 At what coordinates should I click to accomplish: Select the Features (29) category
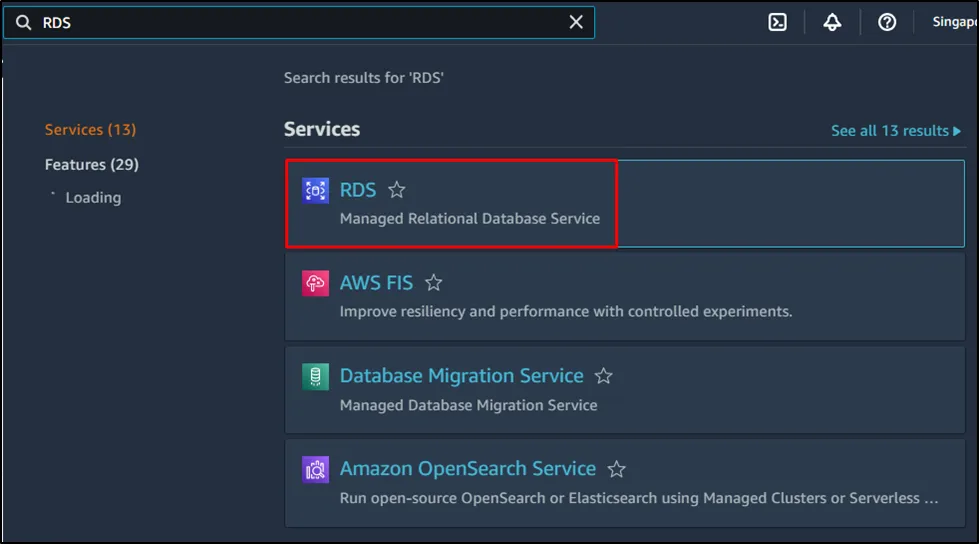click(x=91, y=164)
